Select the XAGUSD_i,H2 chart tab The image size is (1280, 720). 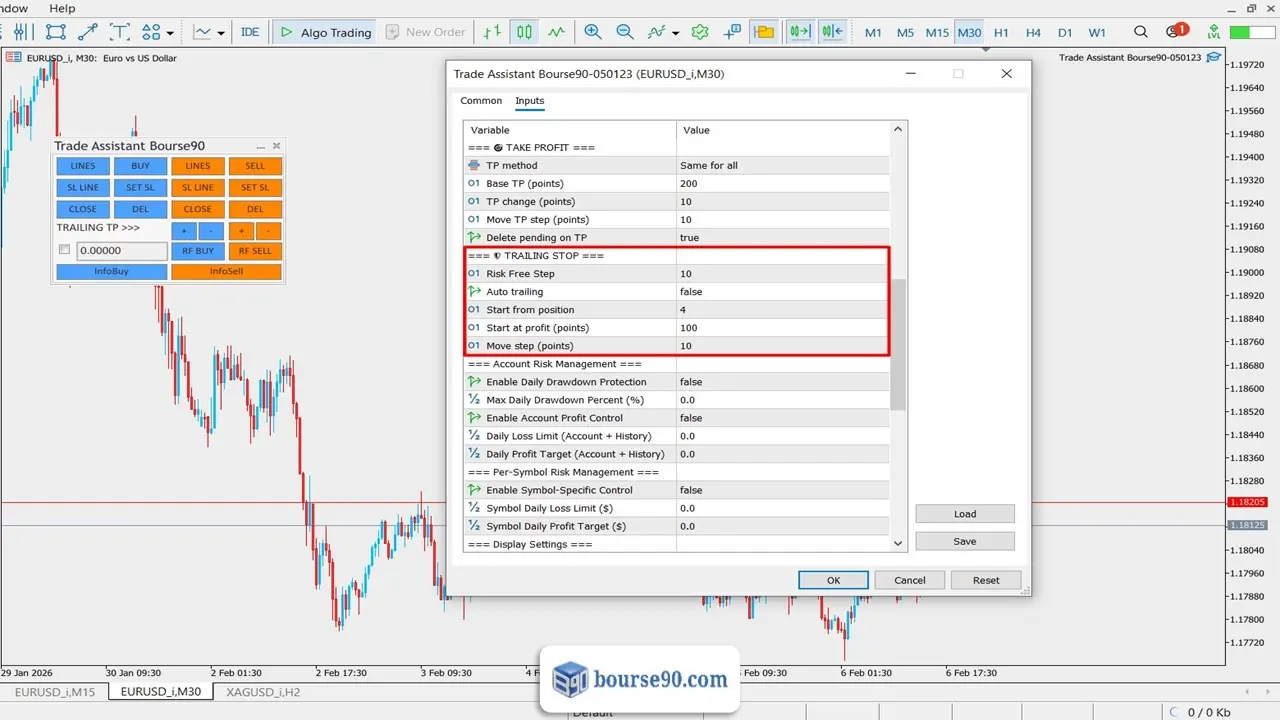(263, 691)
